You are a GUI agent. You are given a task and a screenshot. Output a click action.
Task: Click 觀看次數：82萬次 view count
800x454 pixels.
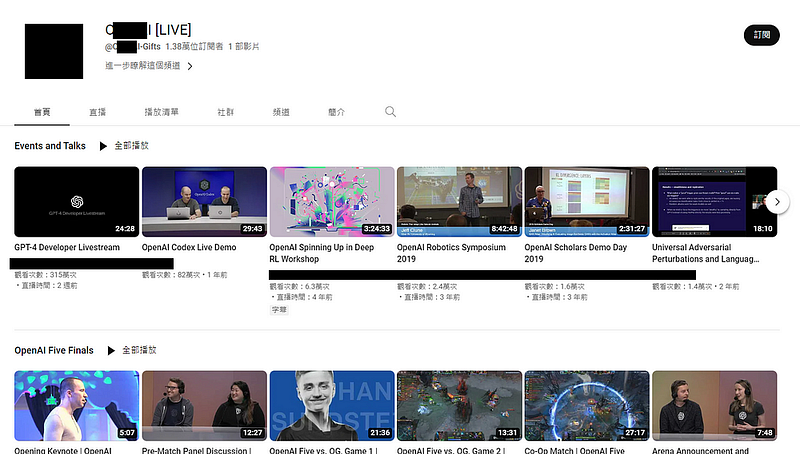pyautogui.click(x=171, y=275)
